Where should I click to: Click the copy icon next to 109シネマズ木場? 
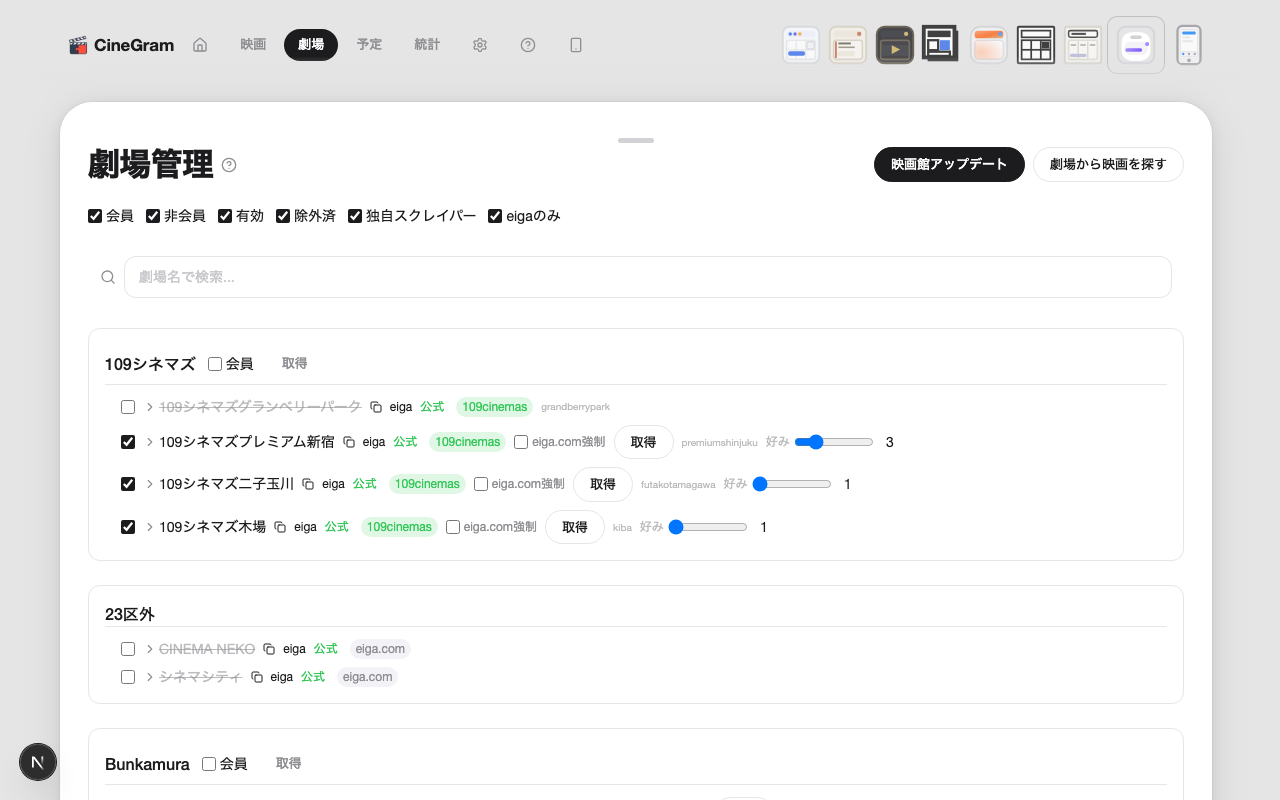(280, 527)
